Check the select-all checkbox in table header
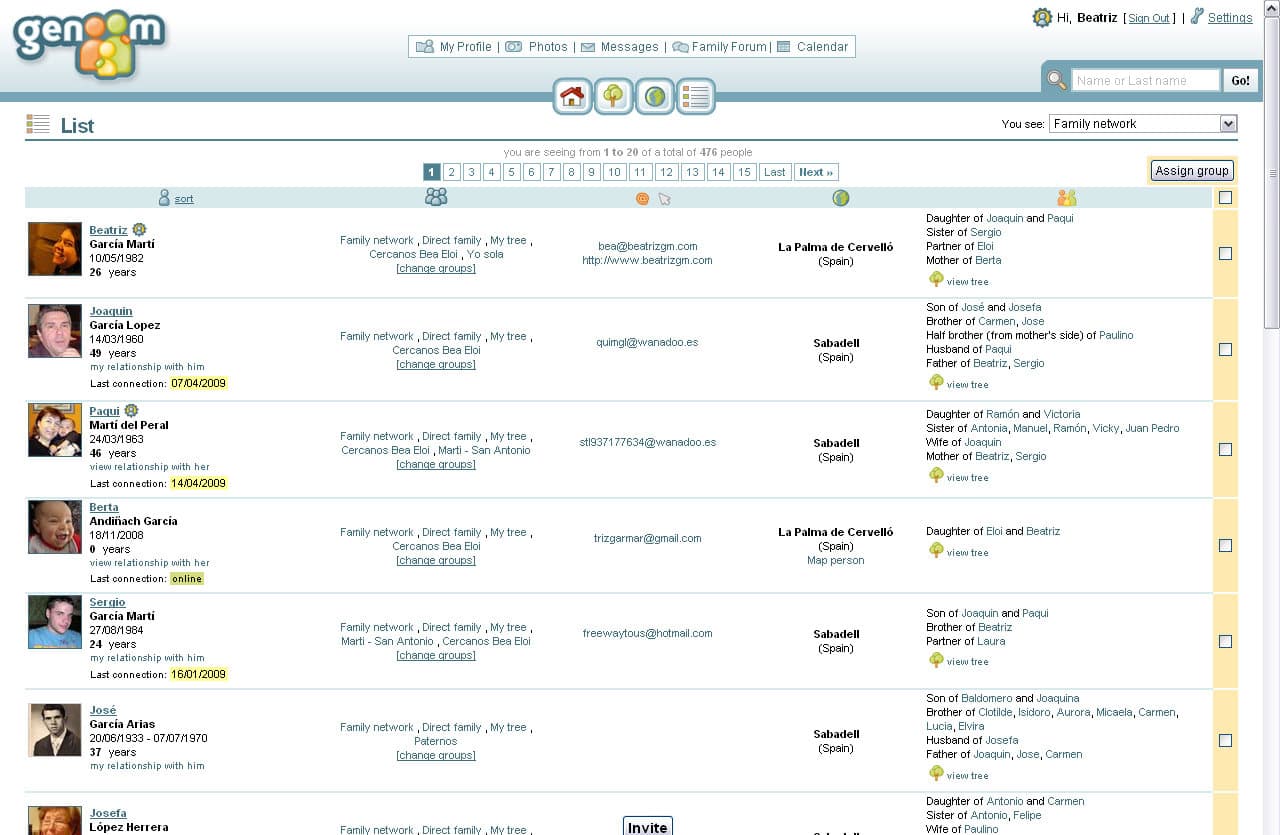The image size is (1280, 835). pyautogui.click(x=1225, y=198)
